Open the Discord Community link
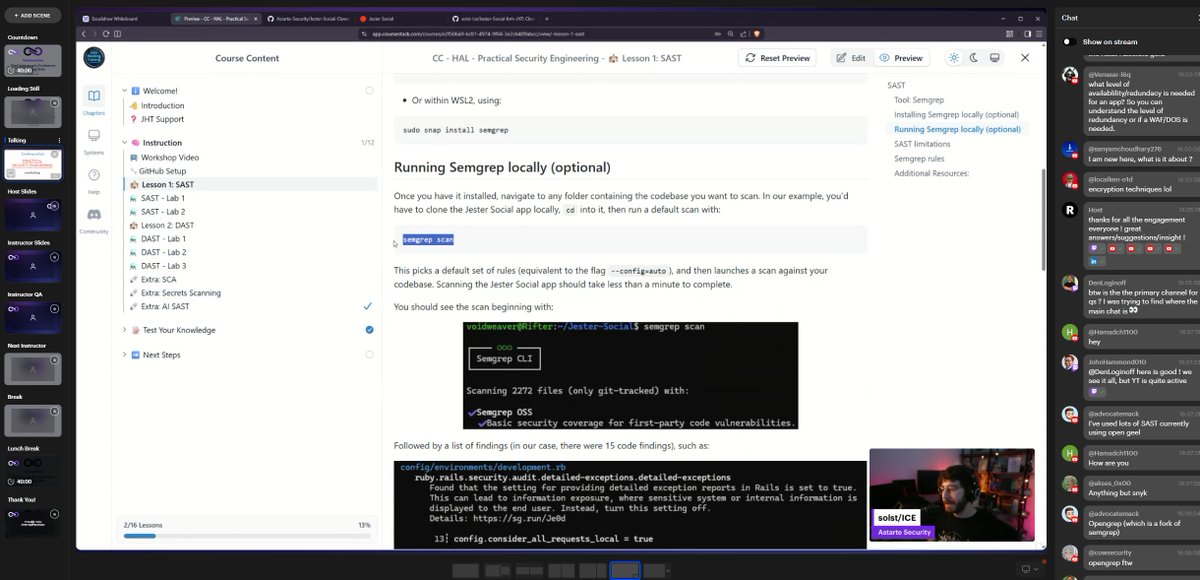Viewport: 1200px width, 580px height. [x=93, y=220]
